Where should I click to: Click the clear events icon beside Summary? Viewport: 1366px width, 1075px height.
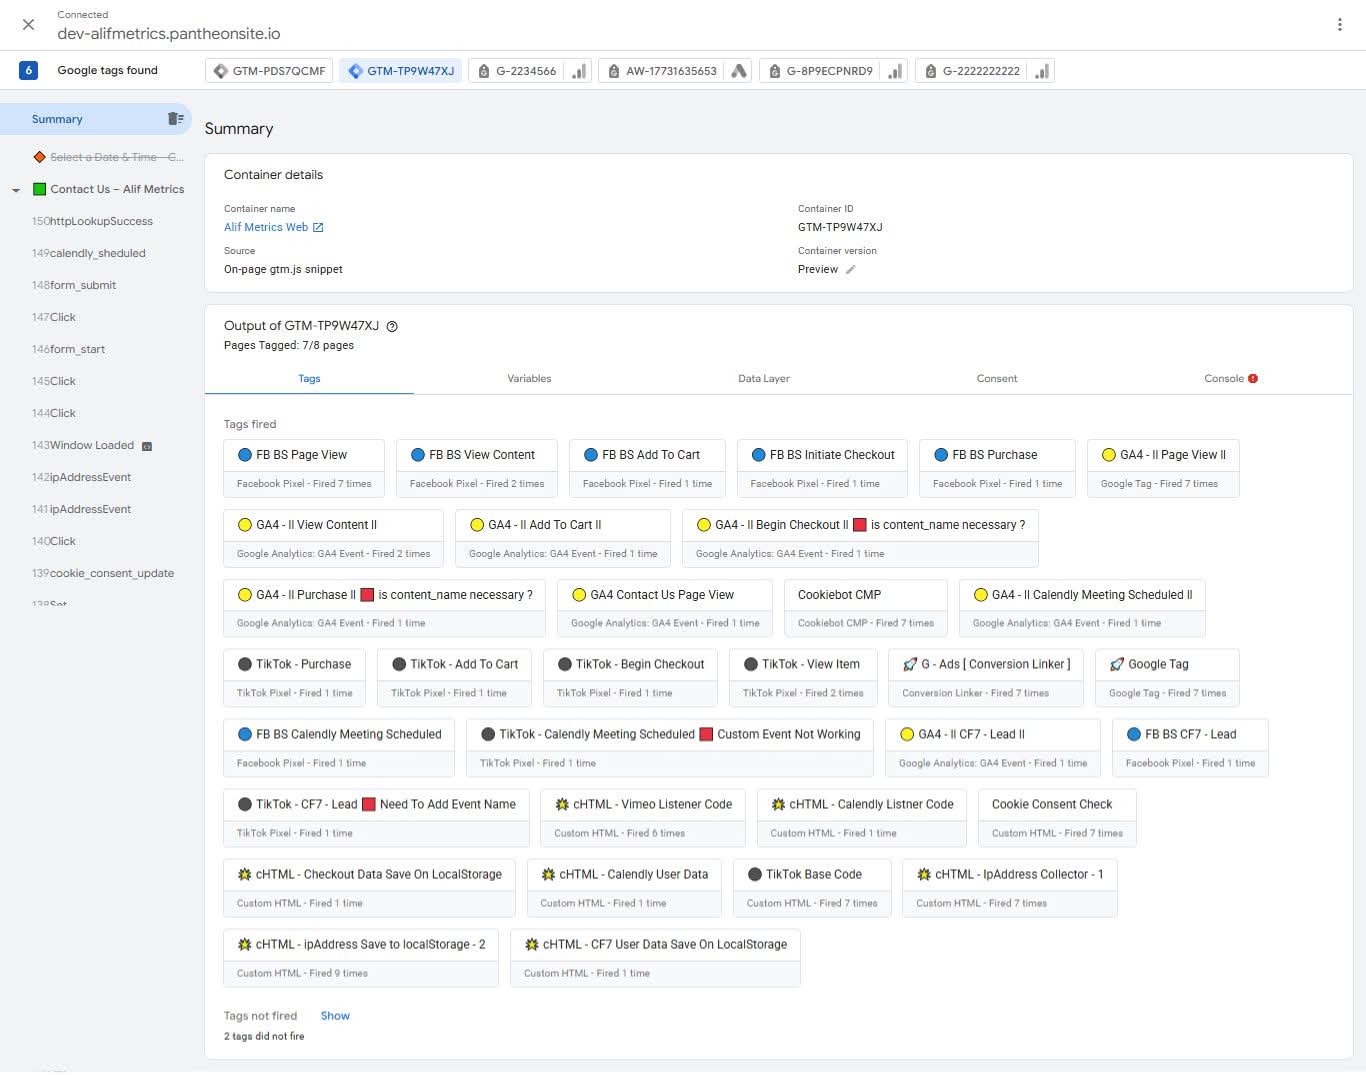coord(175,119)
